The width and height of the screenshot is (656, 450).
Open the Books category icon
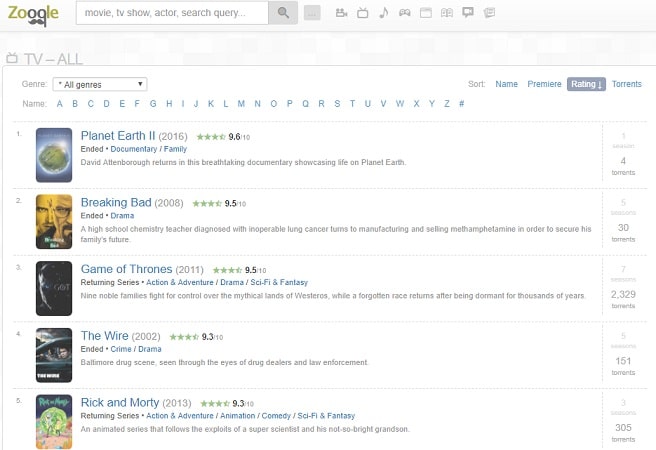coord(447,13)
